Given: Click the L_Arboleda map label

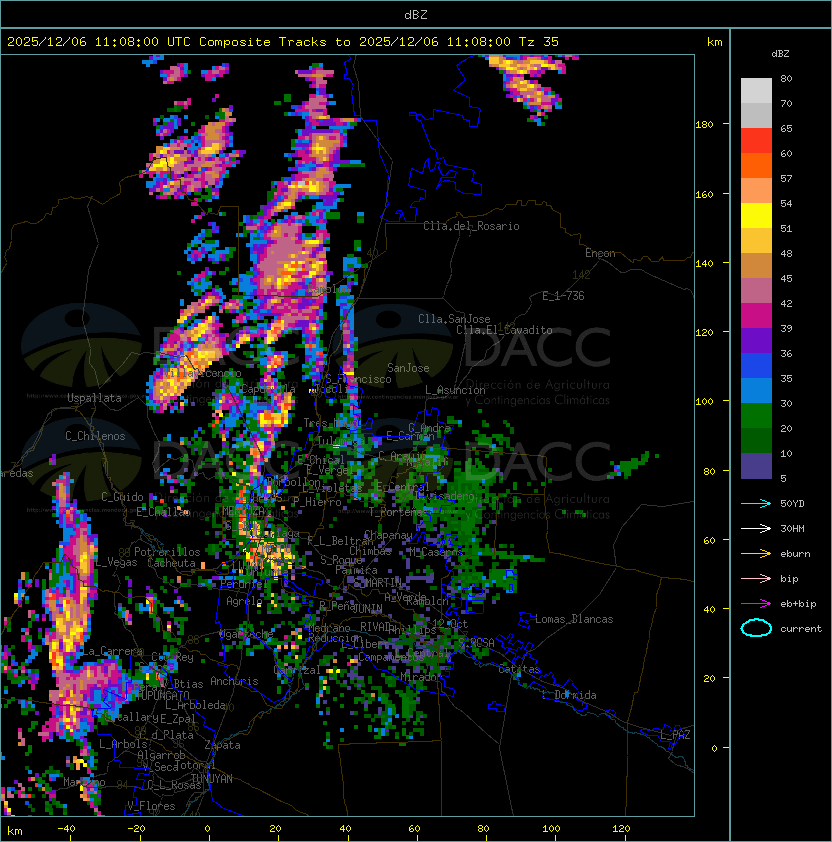Looking at the screenshot, I should coord(195,705).
